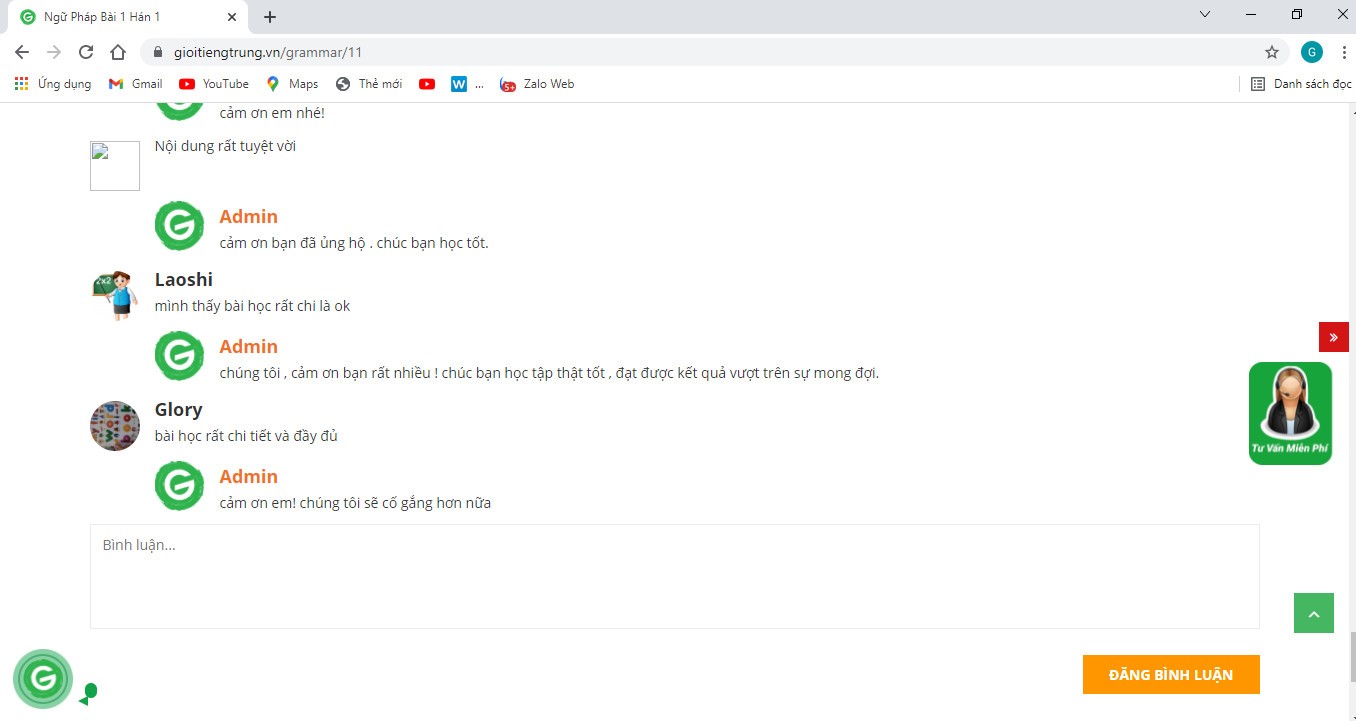This screenshot has width=1356, height=721.
Task: Open the green G chat bubble widget
Action: coord(43,679)
